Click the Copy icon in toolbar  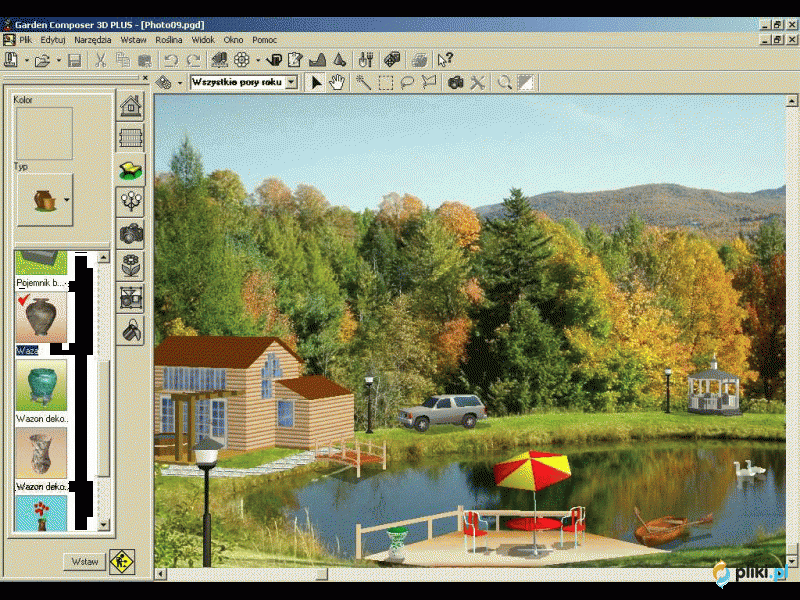(x=123, y=60)
